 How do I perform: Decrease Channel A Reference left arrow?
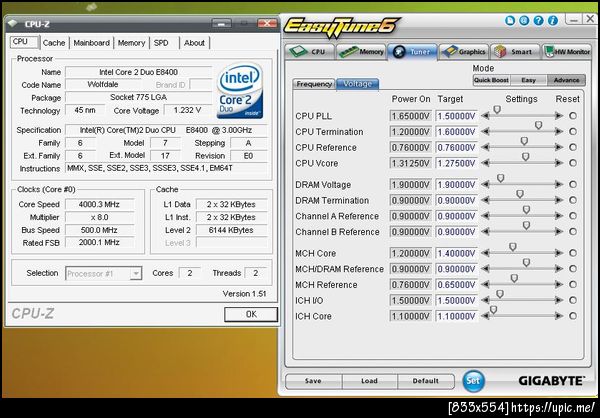(x=485, y=216)
